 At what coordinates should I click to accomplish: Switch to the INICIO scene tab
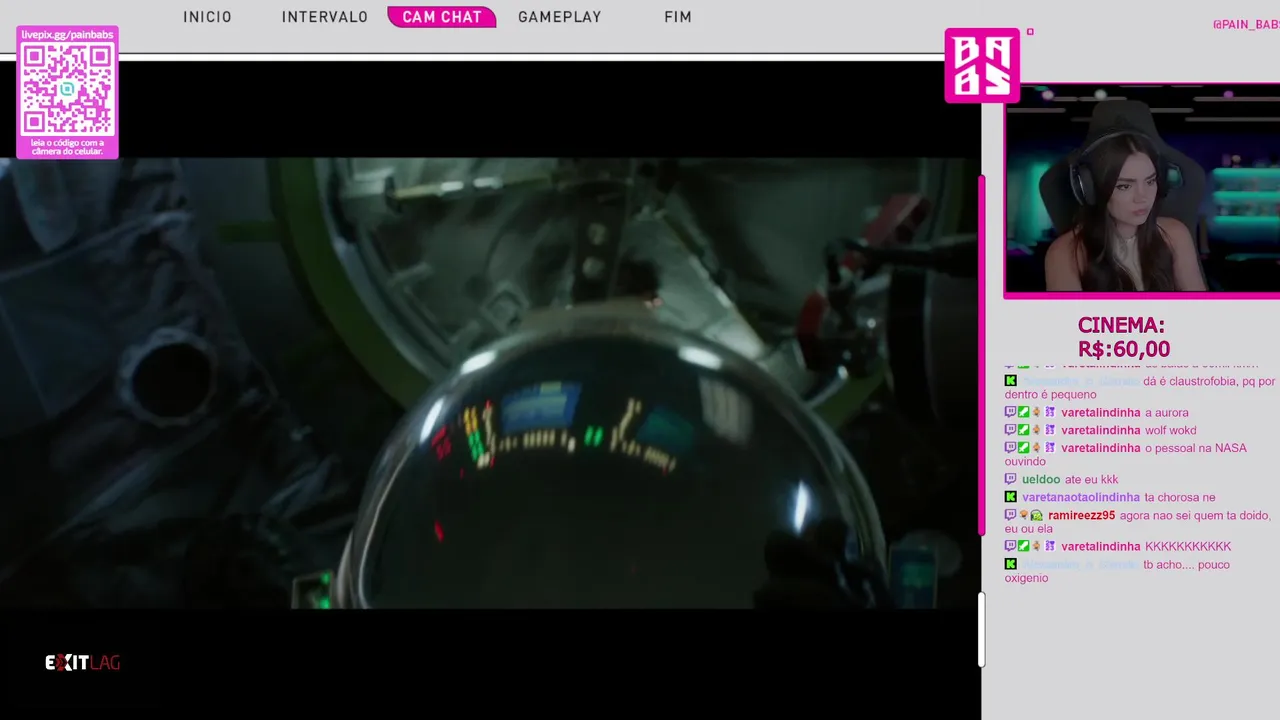(x=207, y=17)
